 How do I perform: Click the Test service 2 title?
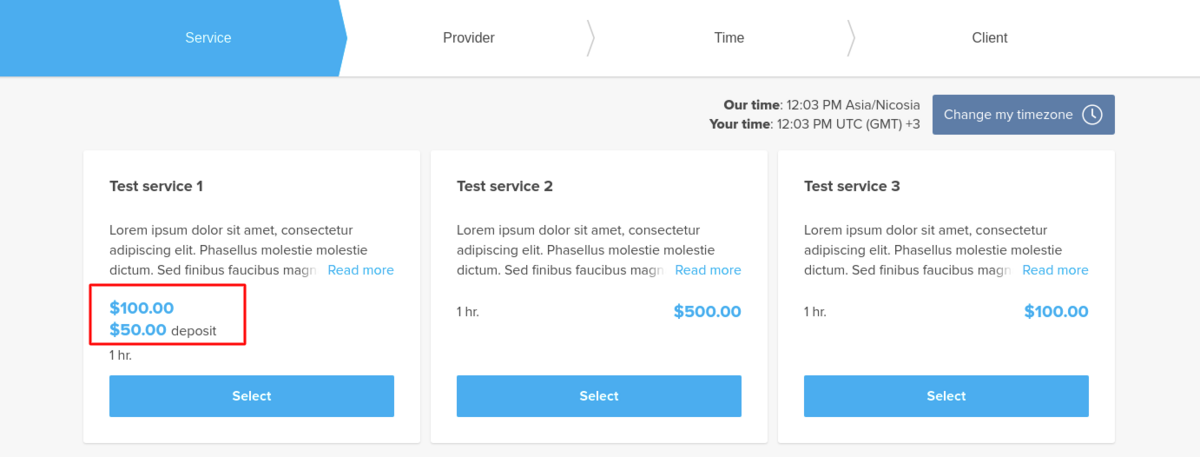tap(504, 186)
